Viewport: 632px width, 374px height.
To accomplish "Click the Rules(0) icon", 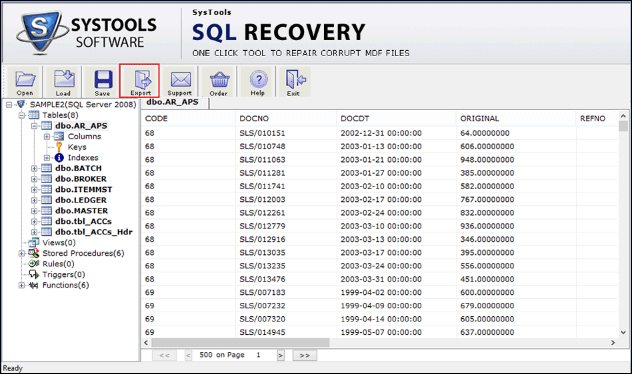I will click(x=34, y=264).
